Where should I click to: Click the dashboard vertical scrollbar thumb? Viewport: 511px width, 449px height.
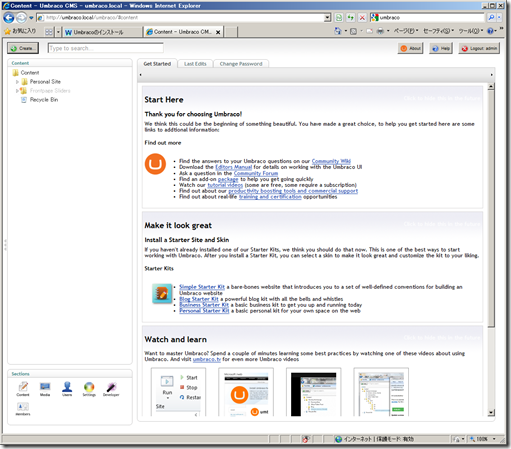pyautogui.click(x=491, y=208)
